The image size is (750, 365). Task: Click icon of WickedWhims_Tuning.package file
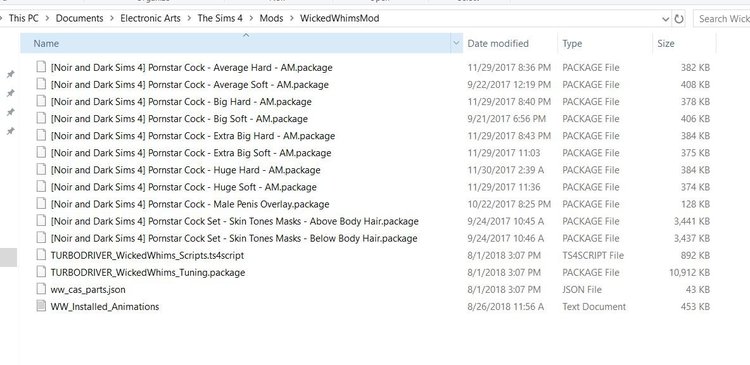click(x=42, y=273)
